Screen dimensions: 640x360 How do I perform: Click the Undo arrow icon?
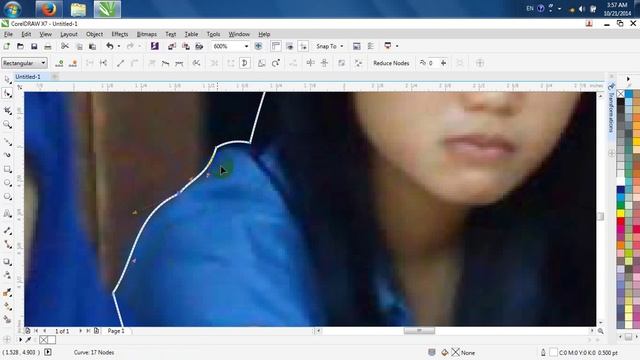pos(109,46)
